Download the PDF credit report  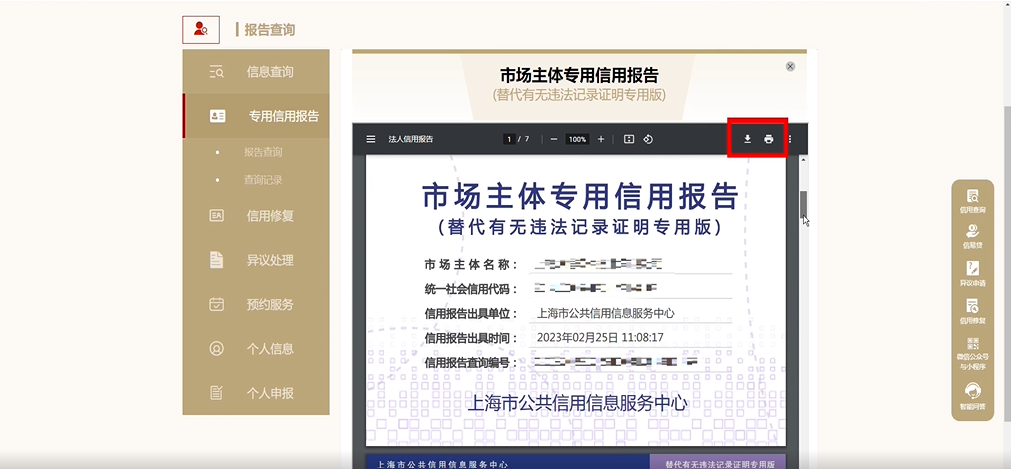747,139
